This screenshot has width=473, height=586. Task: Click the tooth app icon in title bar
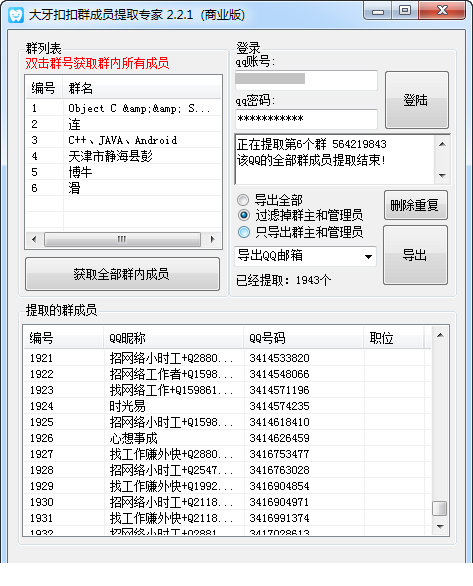point(16,15)
